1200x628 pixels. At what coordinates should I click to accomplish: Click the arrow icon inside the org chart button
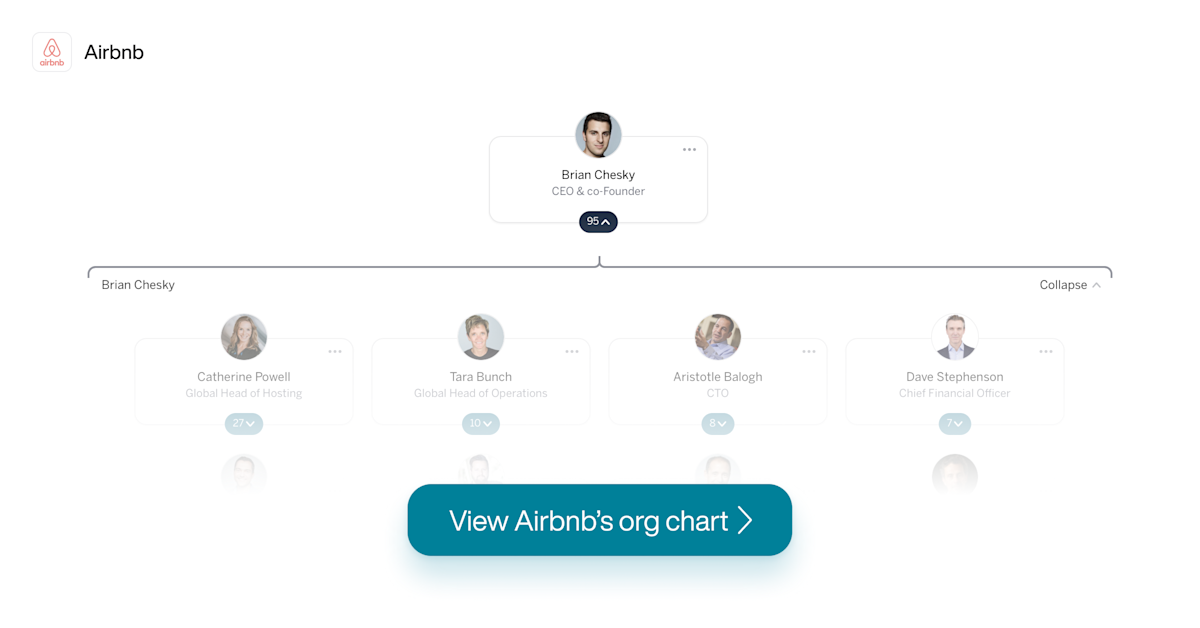(746, 520)
